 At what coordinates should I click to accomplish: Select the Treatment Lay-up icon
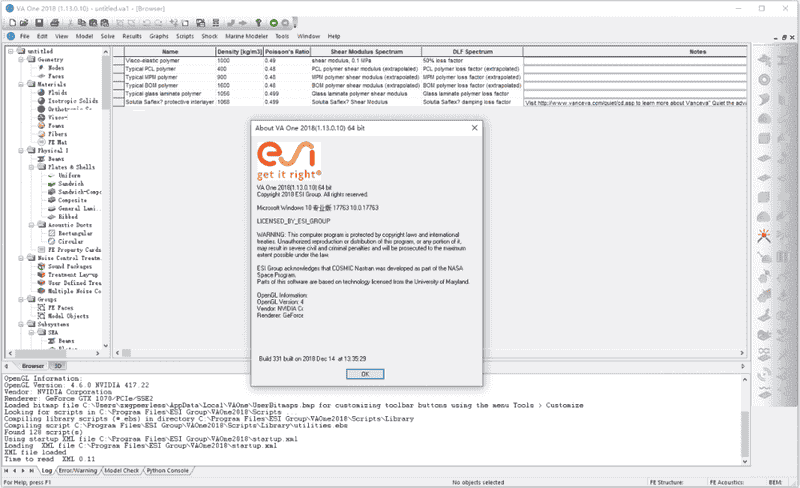click(x=41, y=275)
